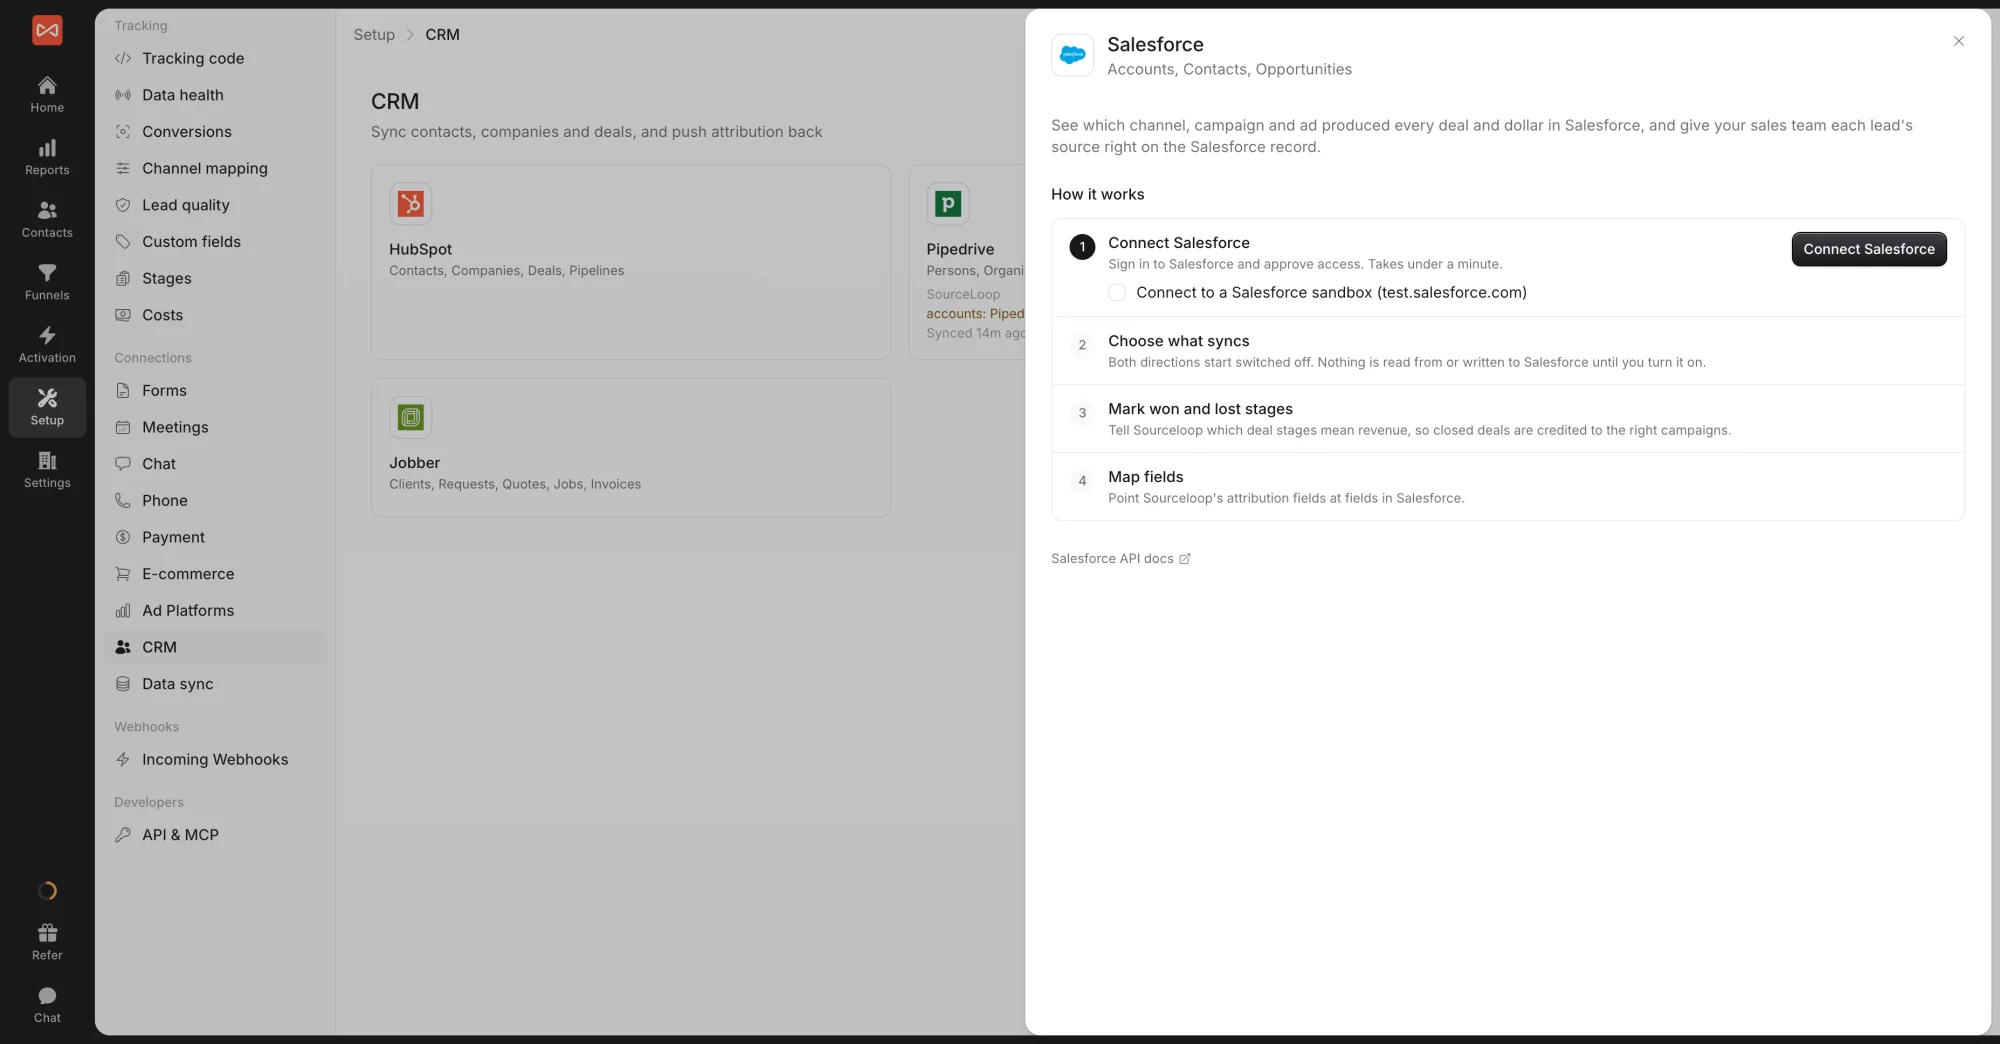The height and width of the screenshot is (1044, 2000).
Task: Open Payment connections
Action: coord(215,537)
